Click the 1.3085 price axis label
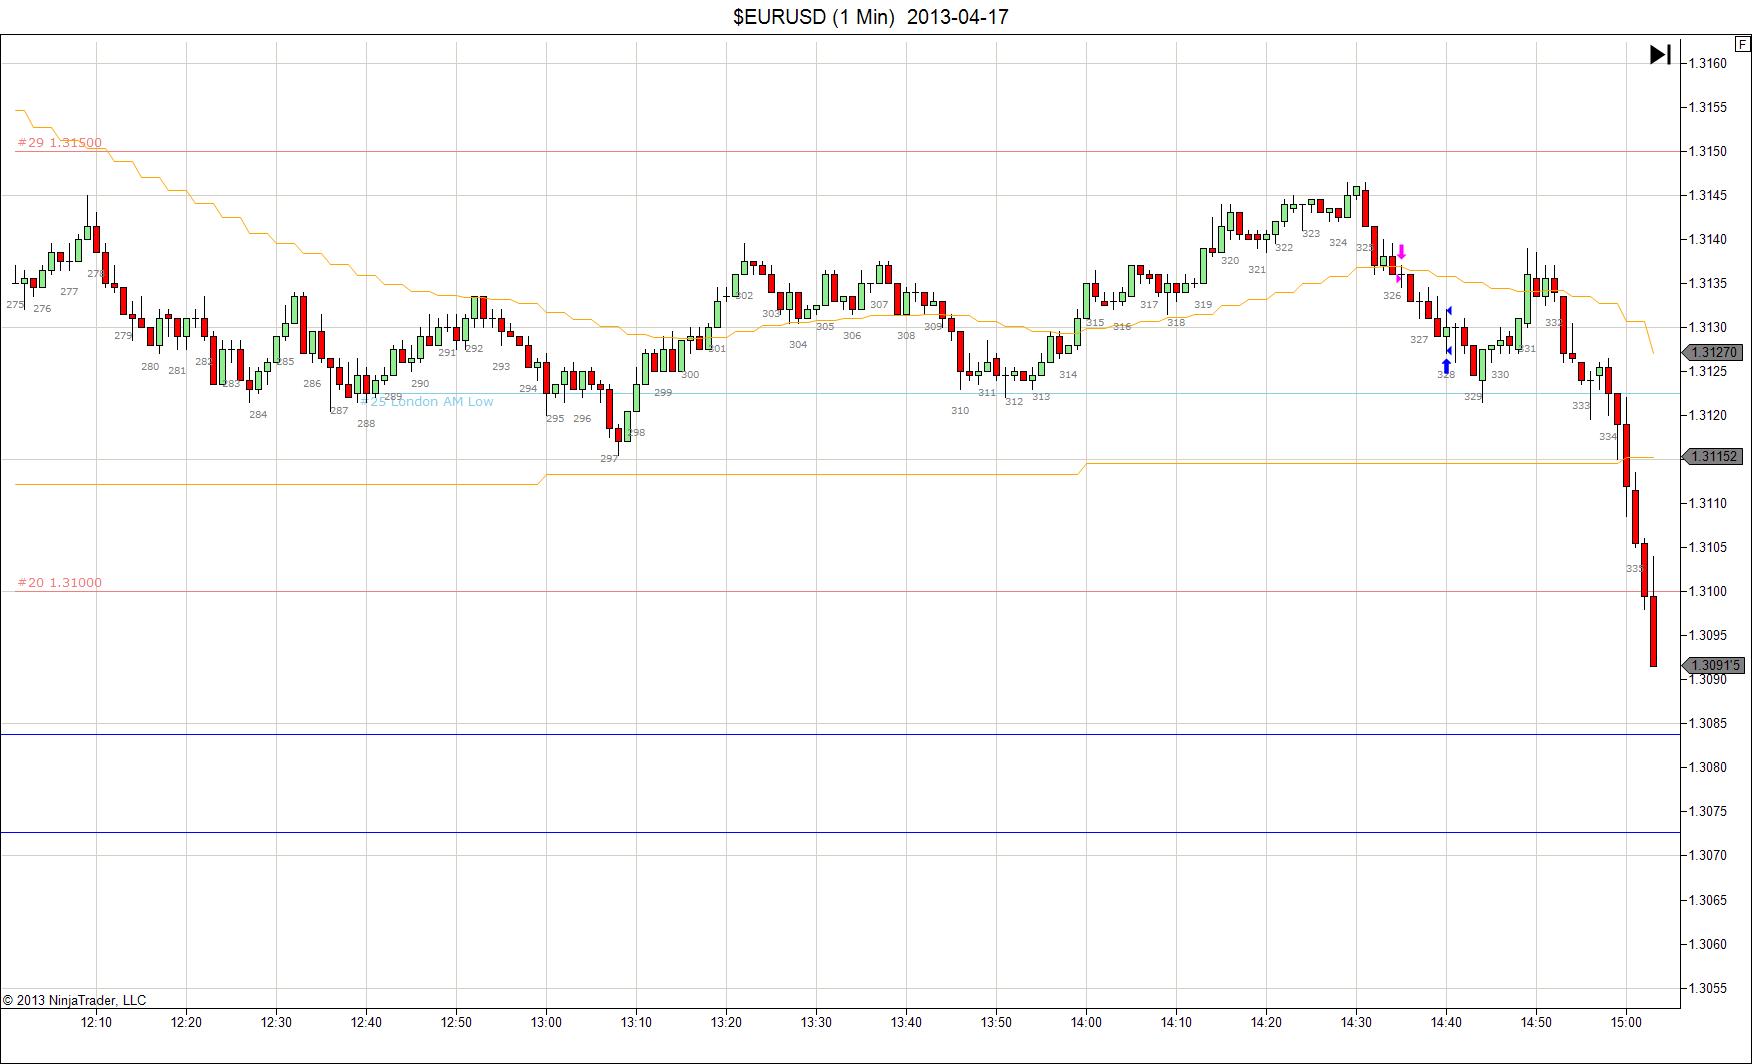 (x=1707, y=723)
